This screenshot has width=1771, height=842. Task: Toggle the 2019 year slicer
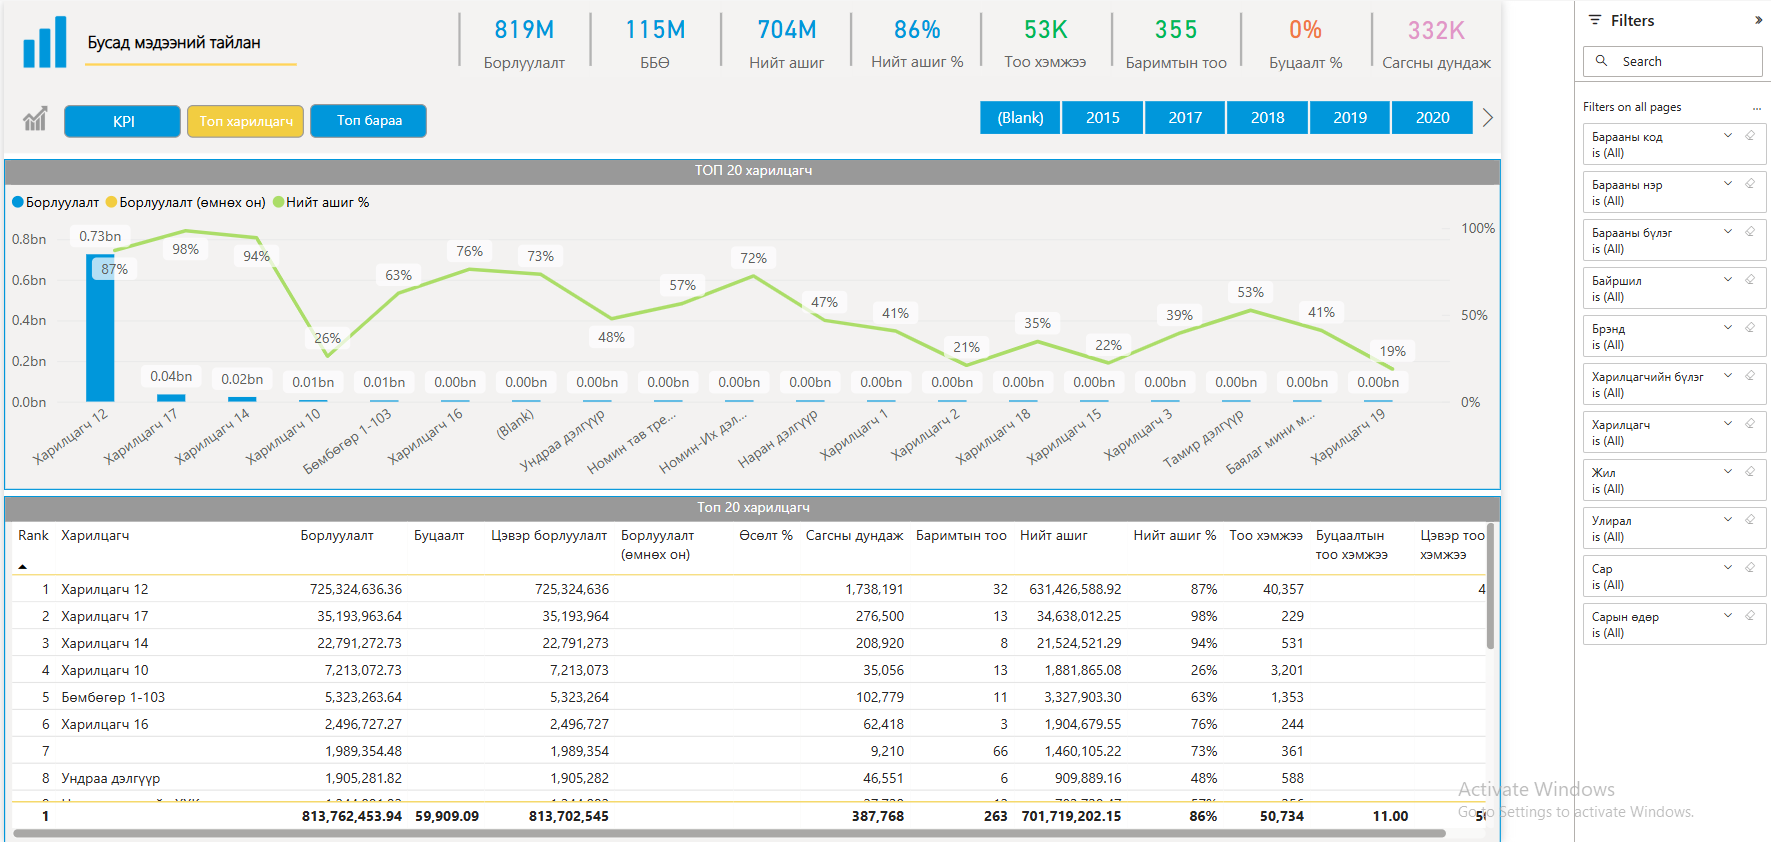1349,118
